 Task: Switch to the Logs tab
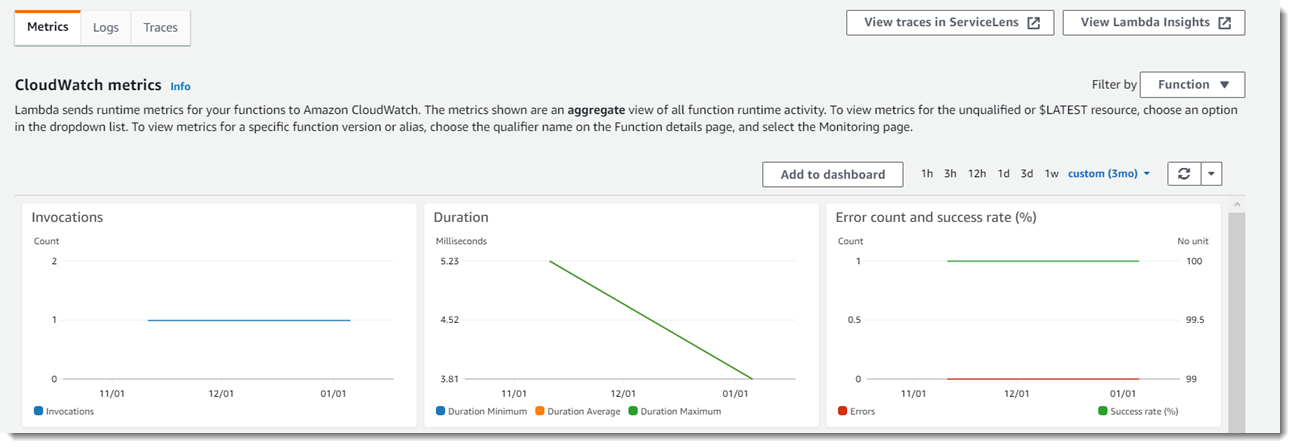coord(106,28)
